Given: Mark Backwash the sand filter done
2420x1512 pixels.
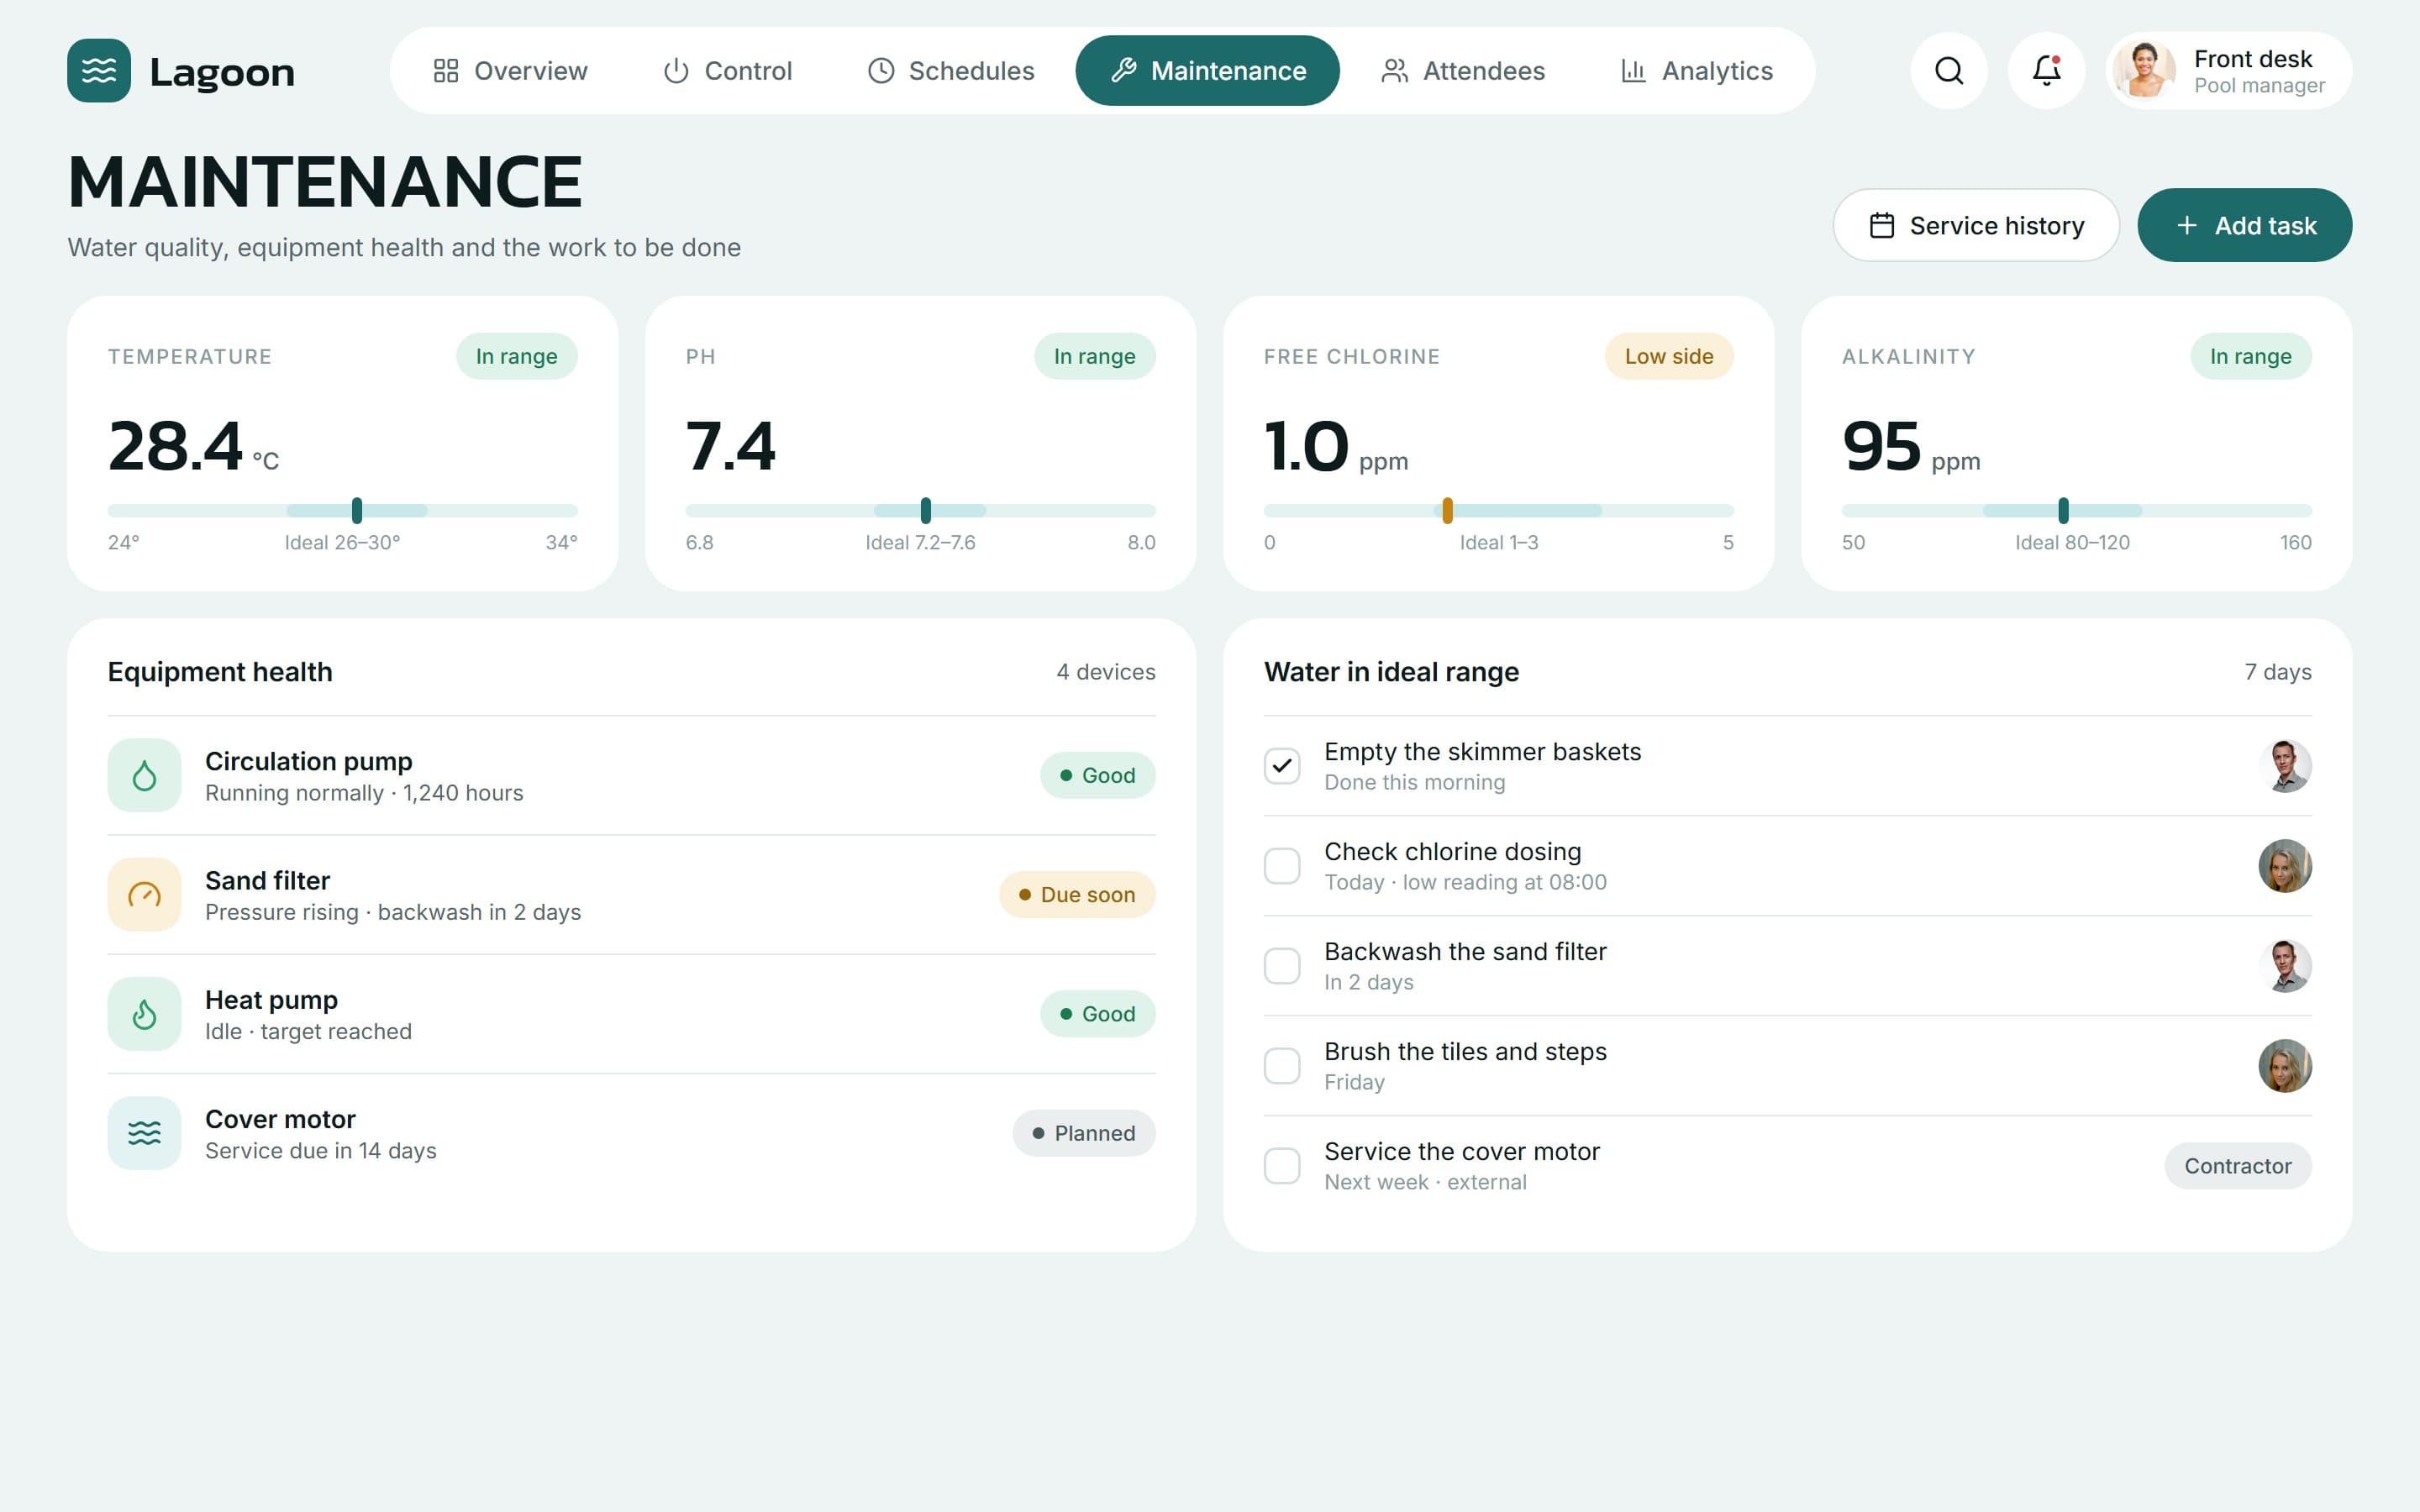Looking at the screenshot, I should click(1282, 966).
